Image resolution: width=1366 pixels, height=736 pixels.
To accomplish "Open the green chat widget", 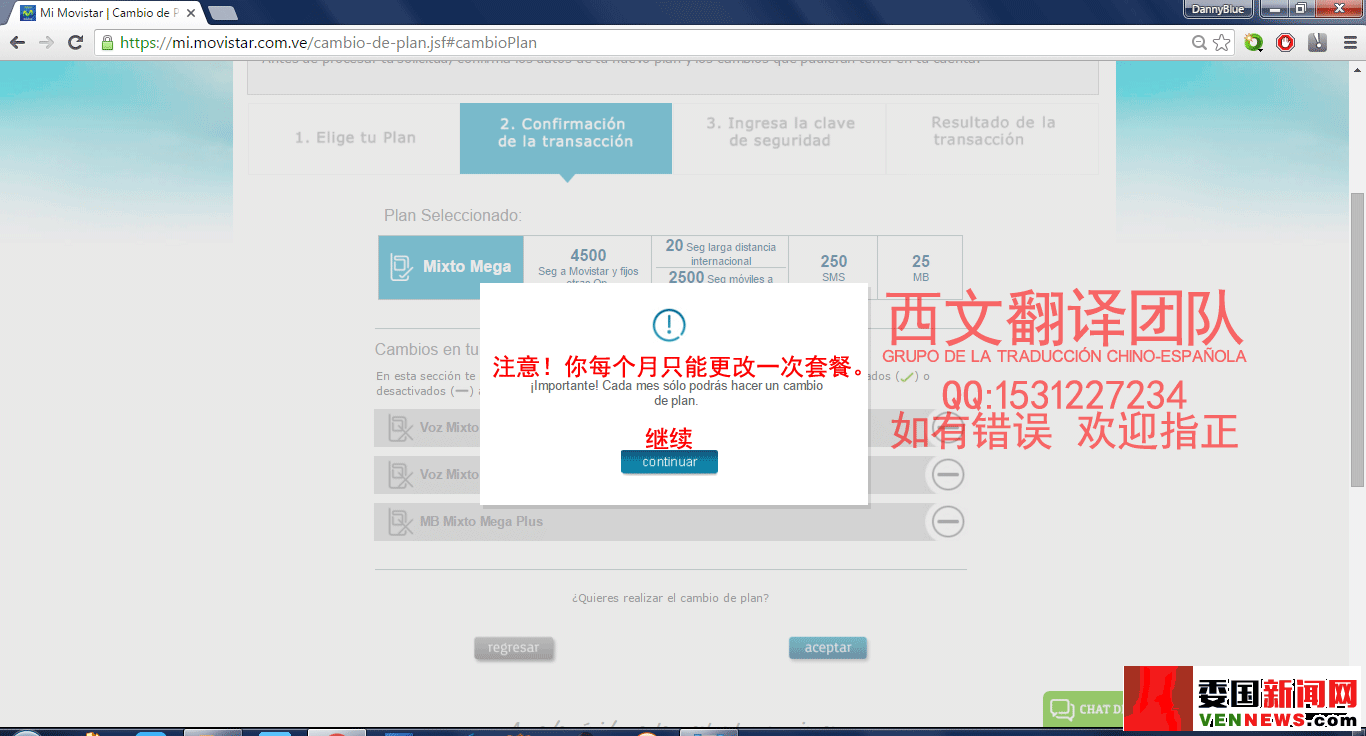I will click(1083, 709).
